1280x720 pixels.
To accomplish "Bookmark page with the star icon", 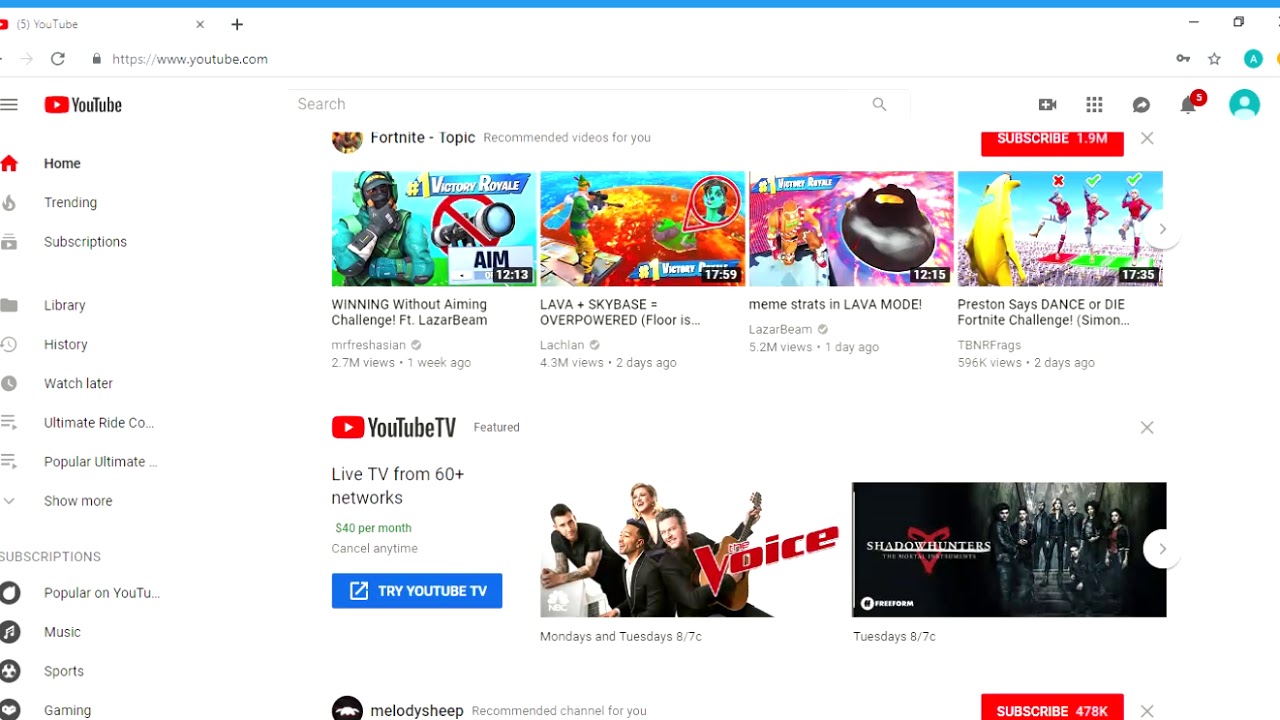I will (x=1214, y=59).
